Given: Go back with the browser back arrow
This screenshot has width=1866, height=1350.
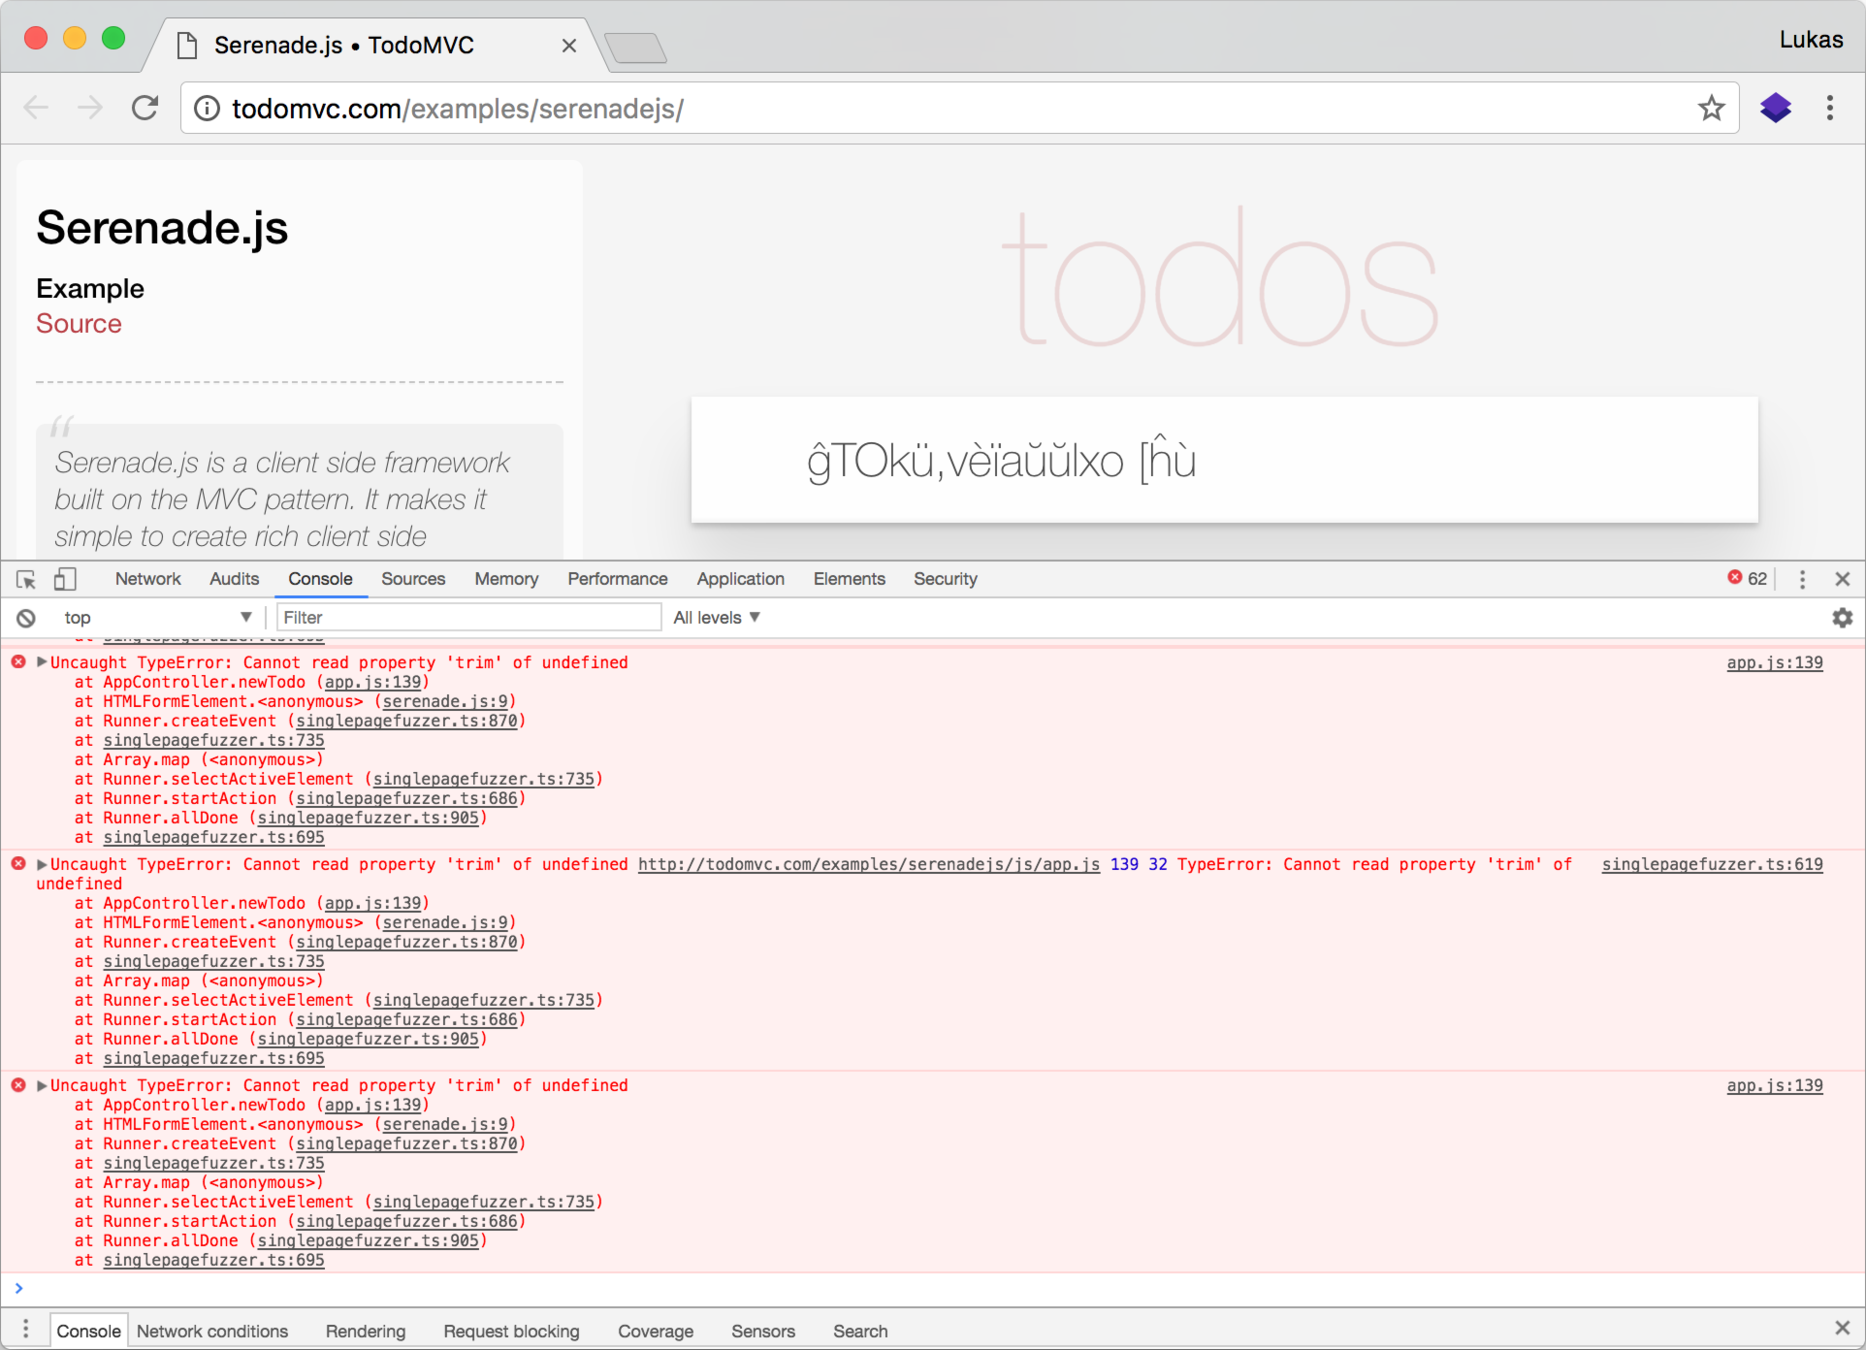Looking at the screenshot, I should [x=36, y=108].
